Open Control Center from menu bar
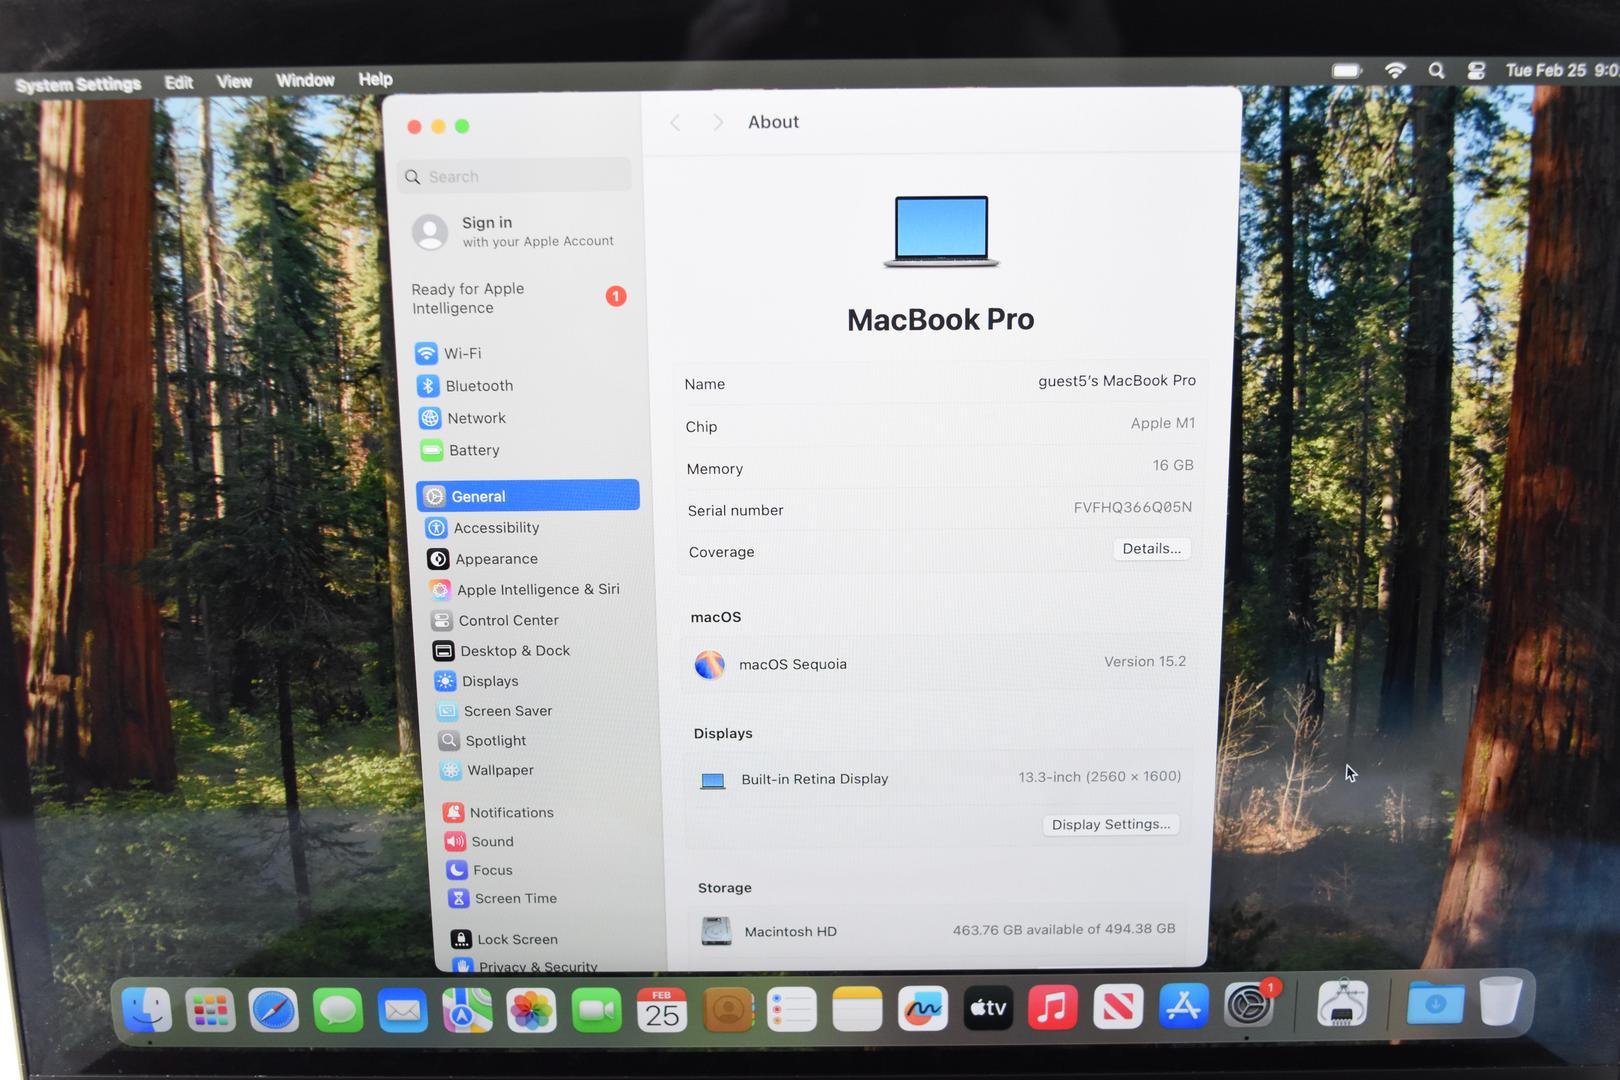This screenshot has width=1620, height=1080. (1476, 71)
